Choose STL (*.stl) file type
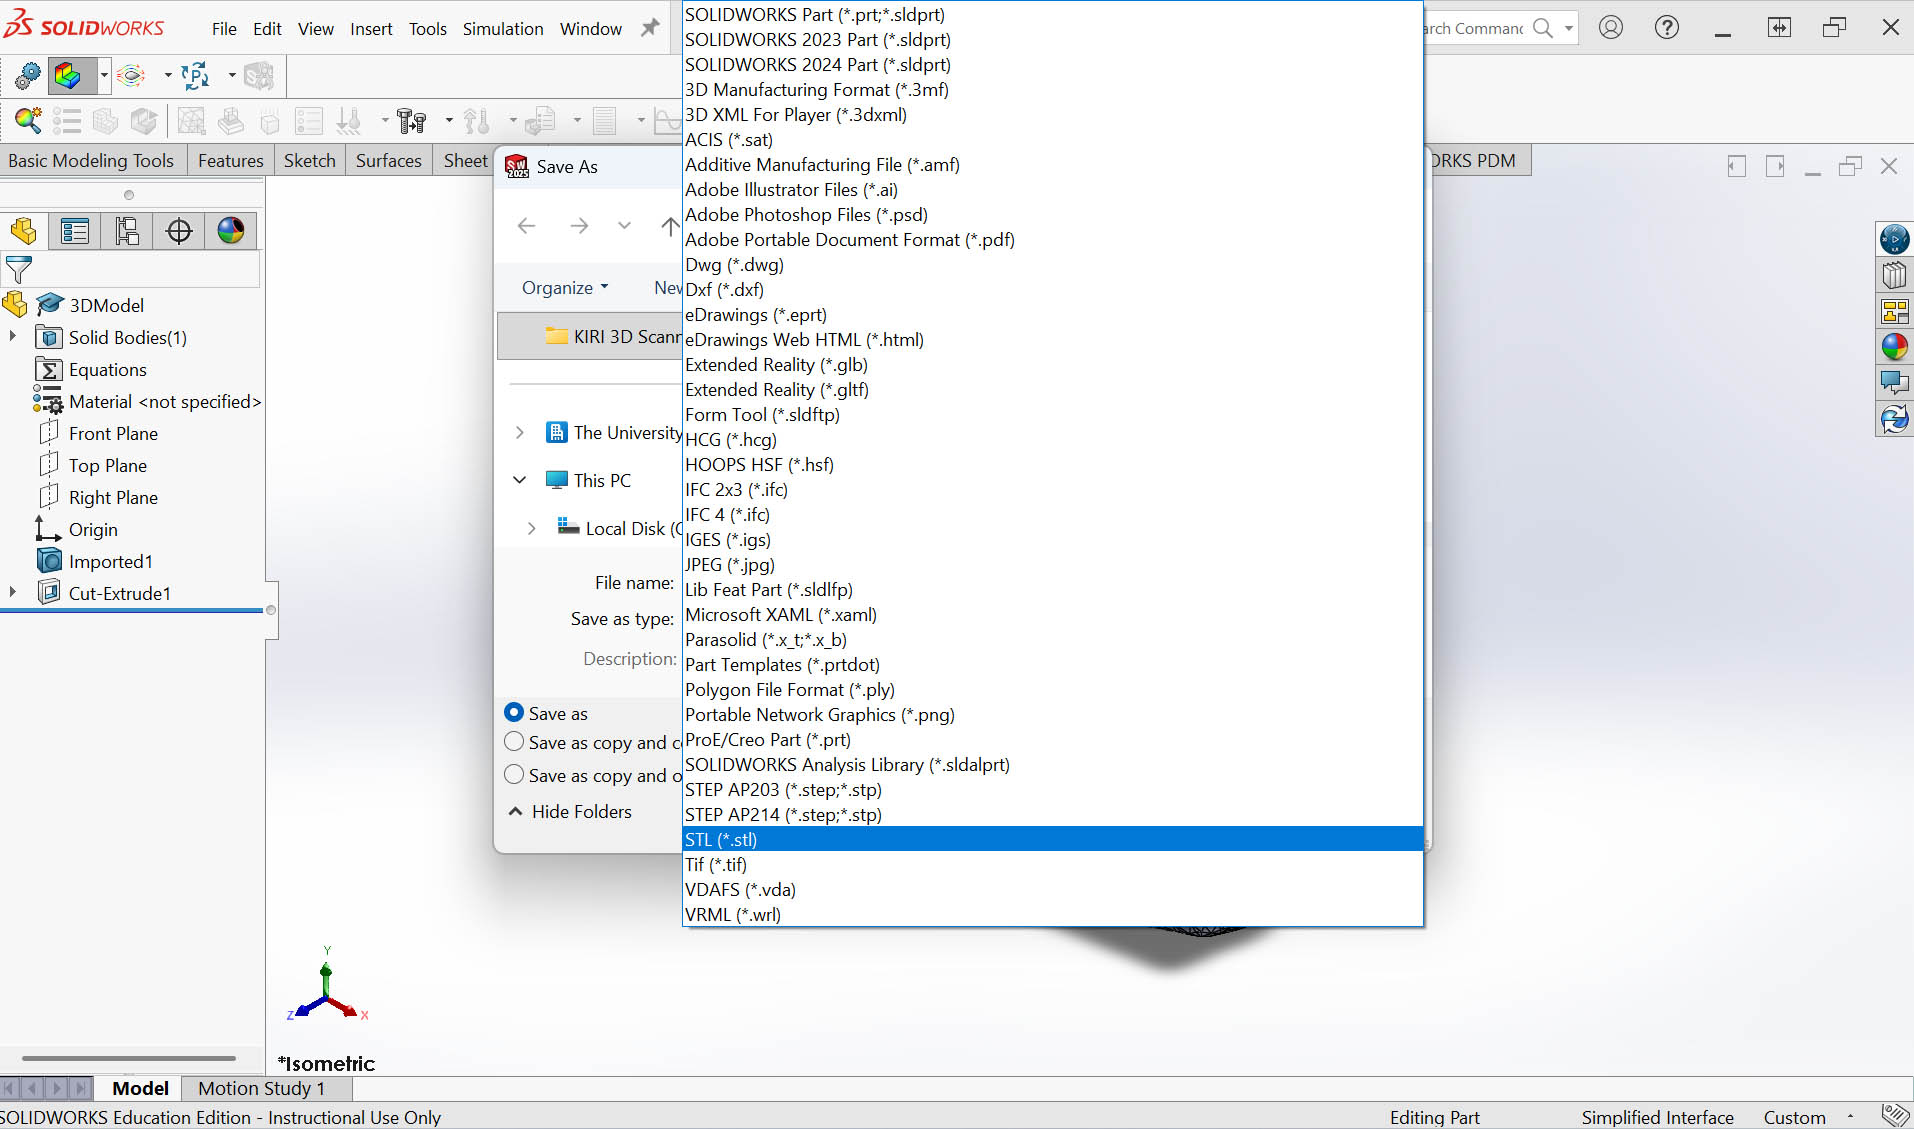 [1052, 840]
